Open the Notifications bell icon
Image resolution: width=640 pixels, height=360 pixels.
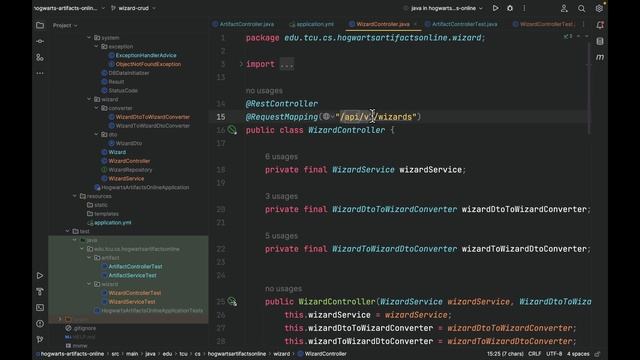coord(600,25)
